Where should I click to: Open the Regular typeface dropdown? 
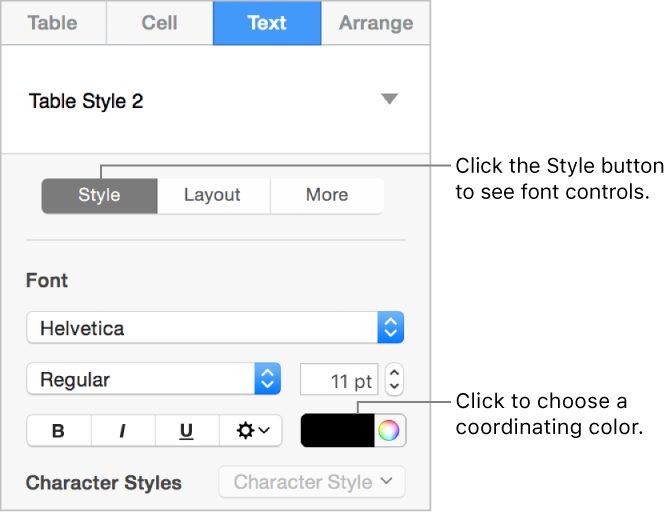click(x=153, y=379)
